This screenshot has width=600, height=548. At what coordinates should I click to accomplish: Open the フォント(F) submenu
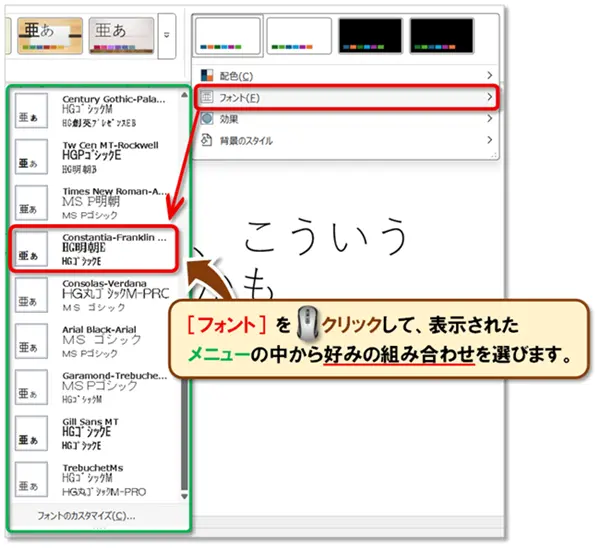pyautogui.click(x=346, y=98)
